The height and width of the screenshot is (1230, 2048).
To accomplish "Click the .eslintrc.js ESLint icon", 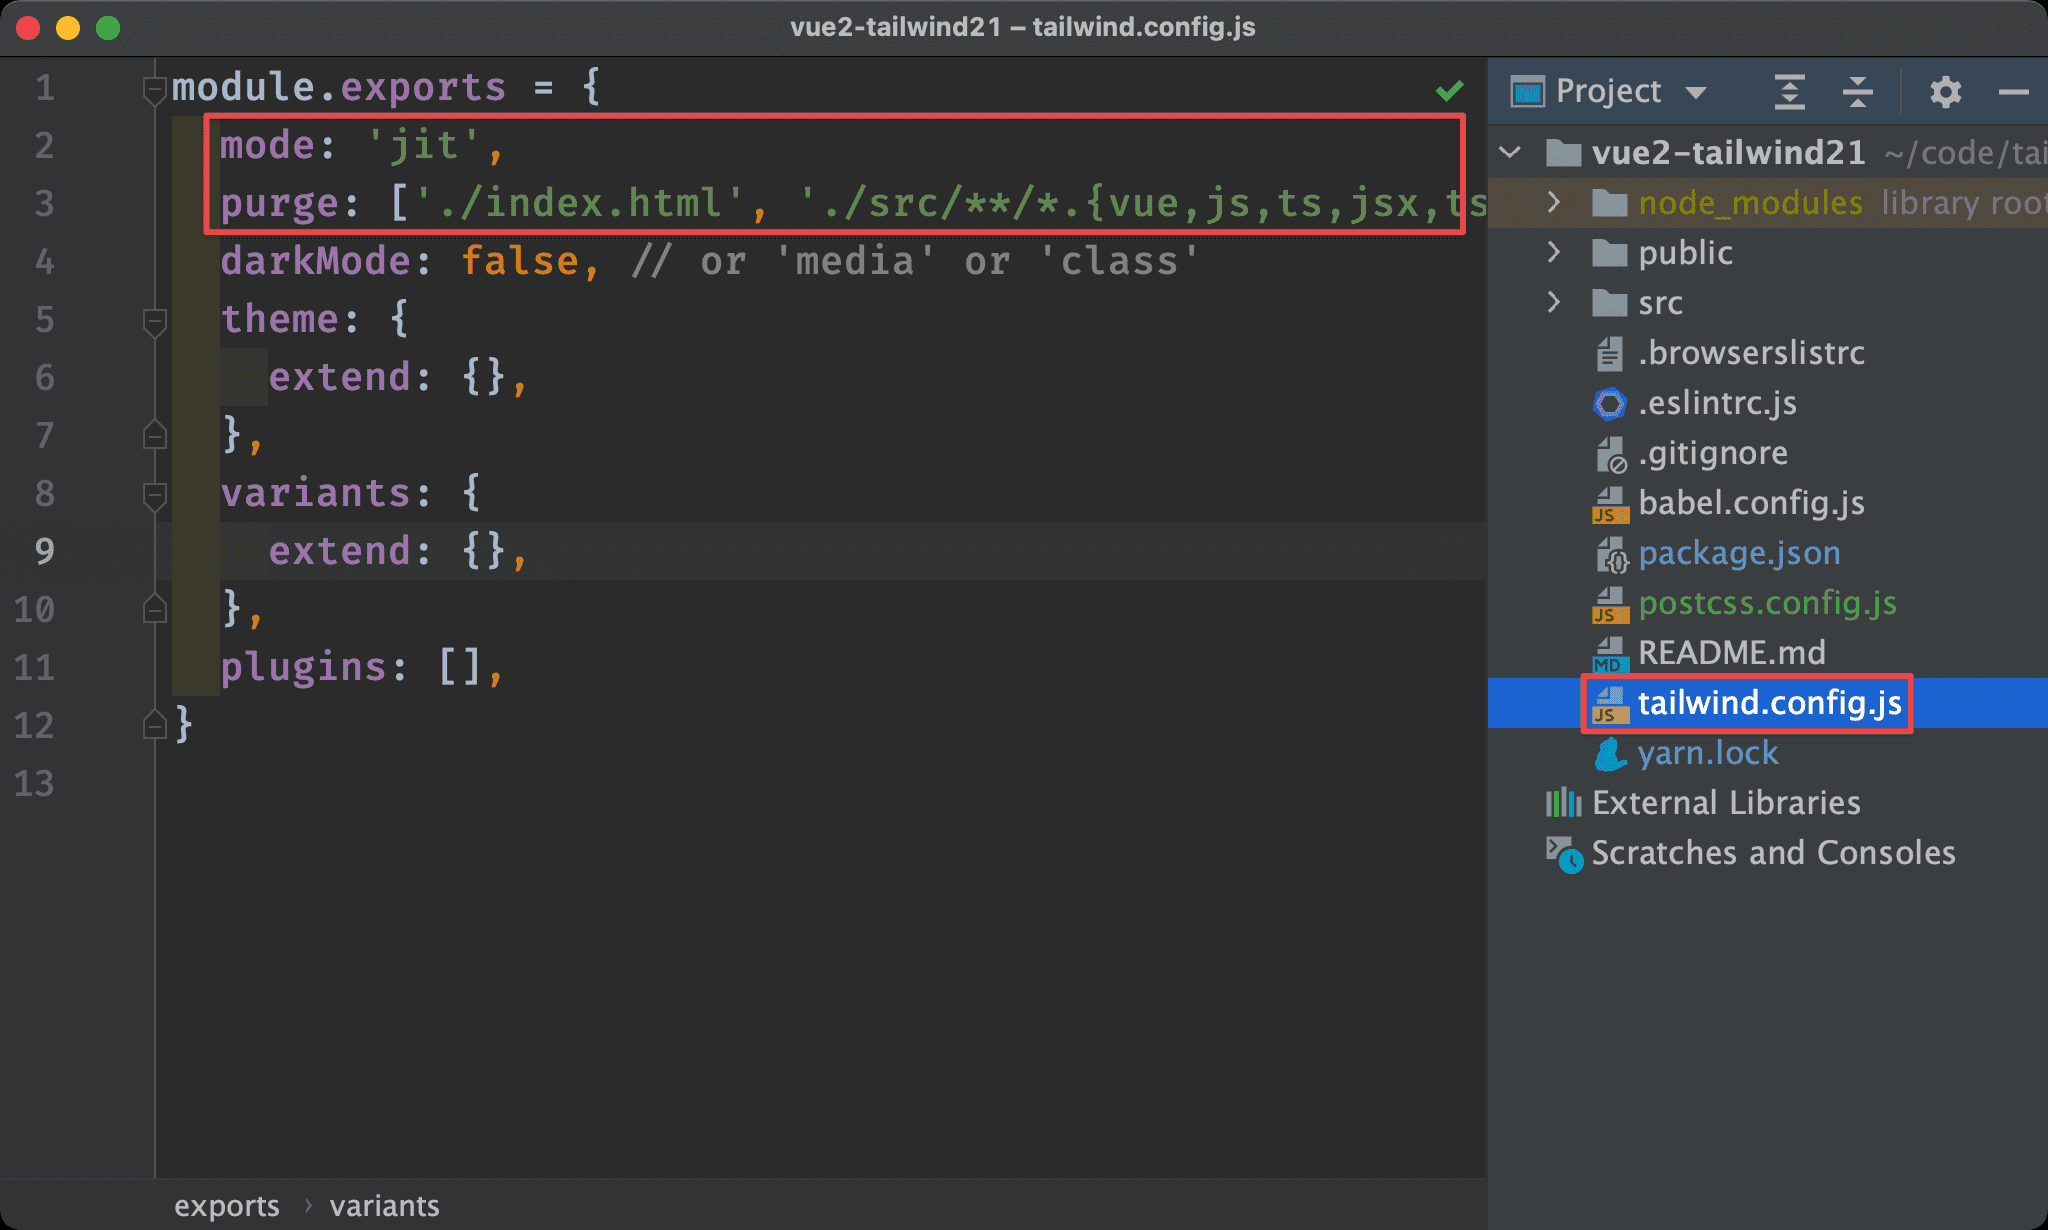I will (x=1609, y=403).
